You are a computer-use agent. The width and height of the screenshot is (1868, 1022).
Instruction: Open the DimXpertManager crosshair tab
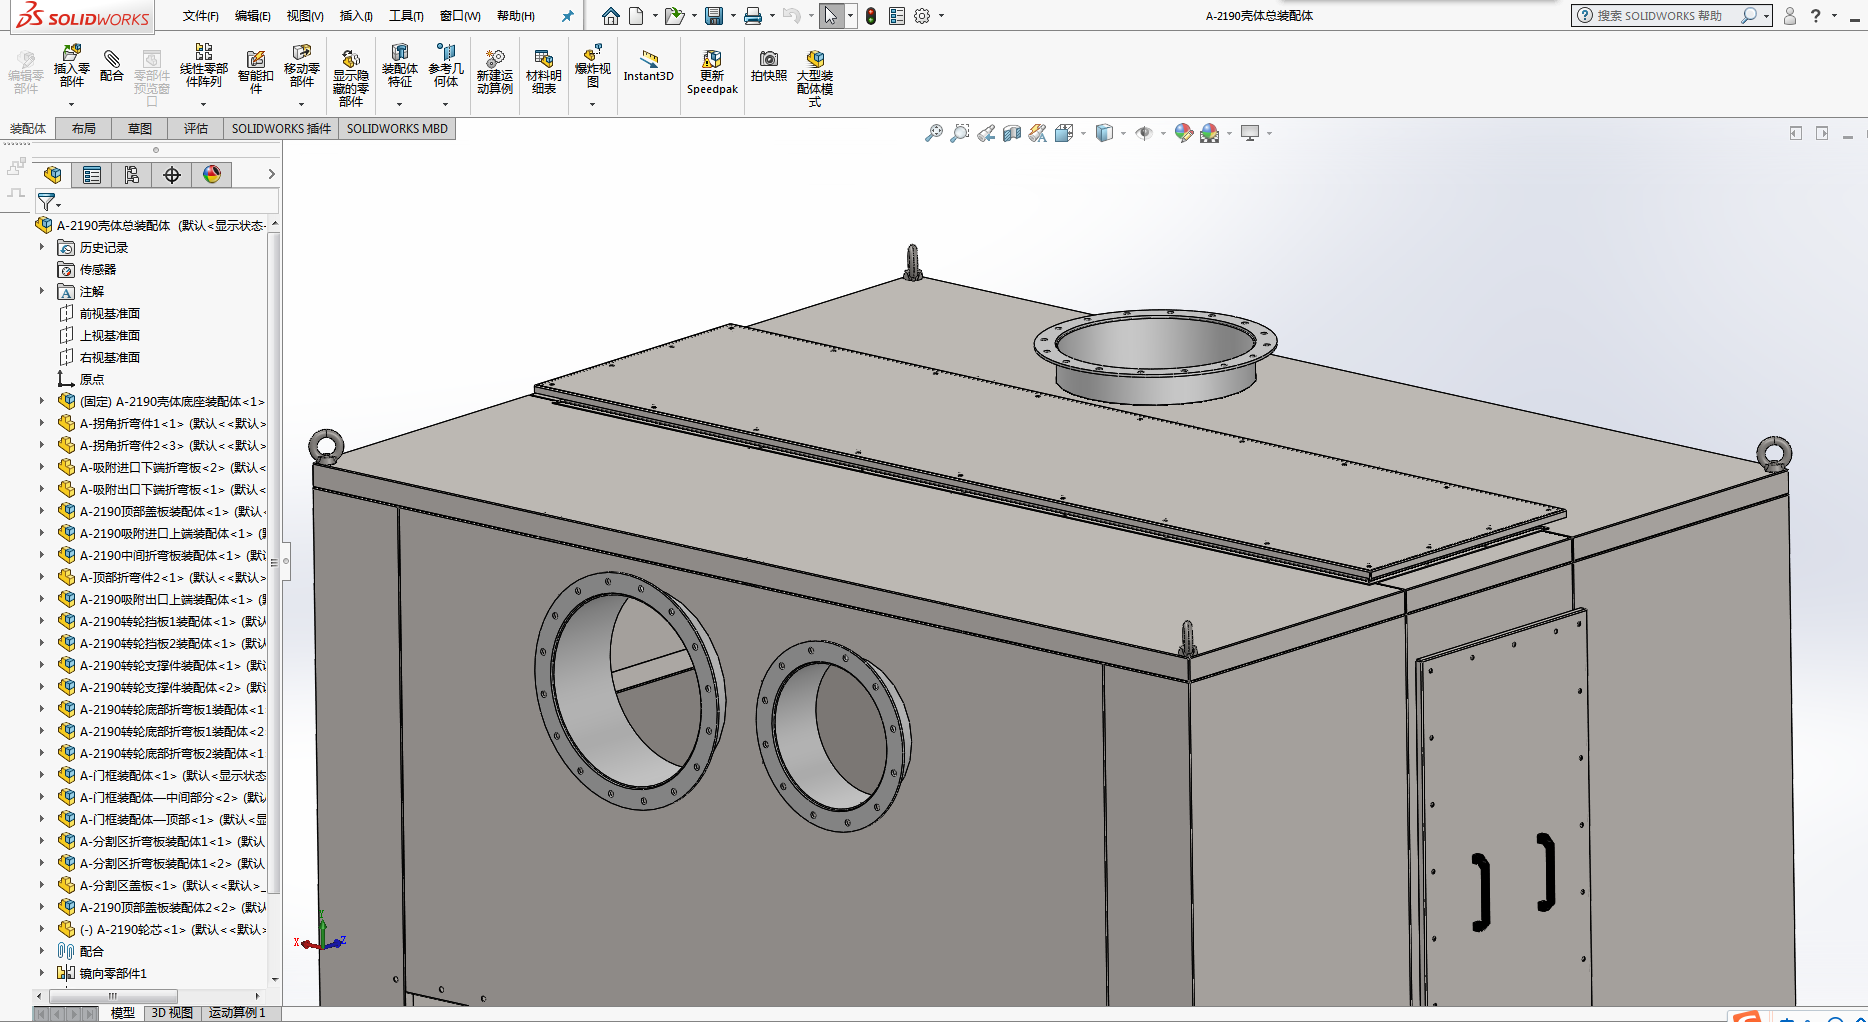[172, 175]
